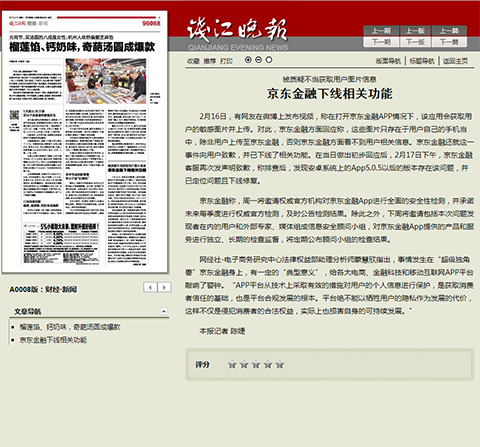Return to 返回主页 home page
The image size is (480, 447).
click(455, 61)
